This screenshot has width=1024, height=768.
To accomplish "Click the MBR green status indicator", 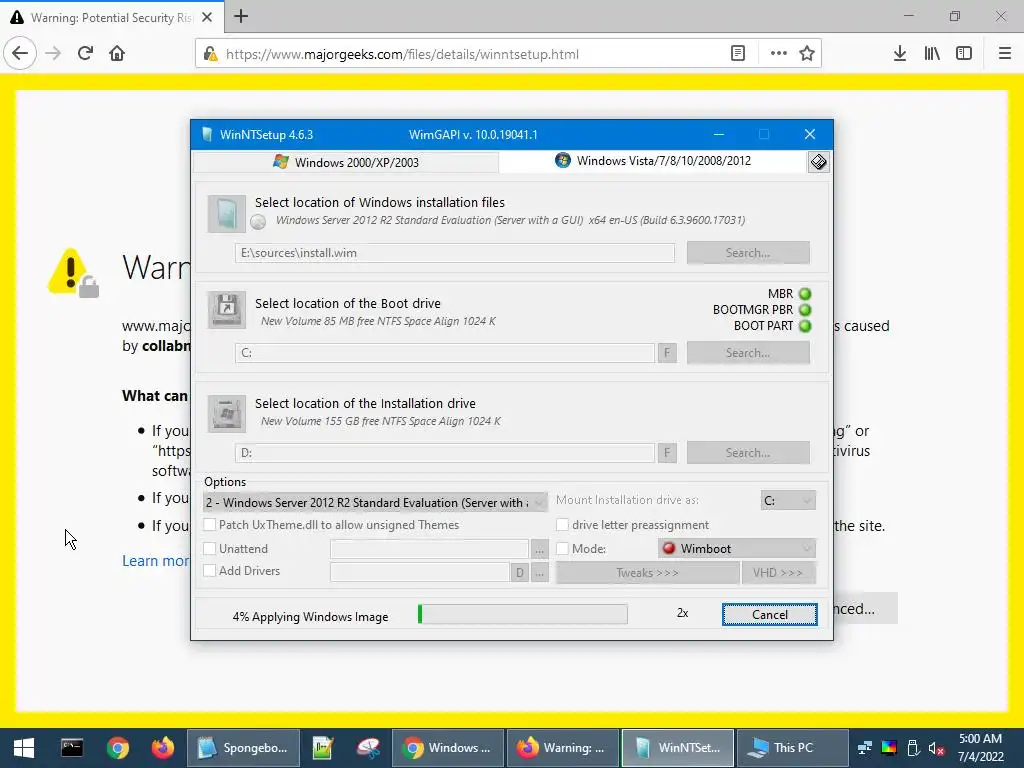I will [x=805, y=294].
